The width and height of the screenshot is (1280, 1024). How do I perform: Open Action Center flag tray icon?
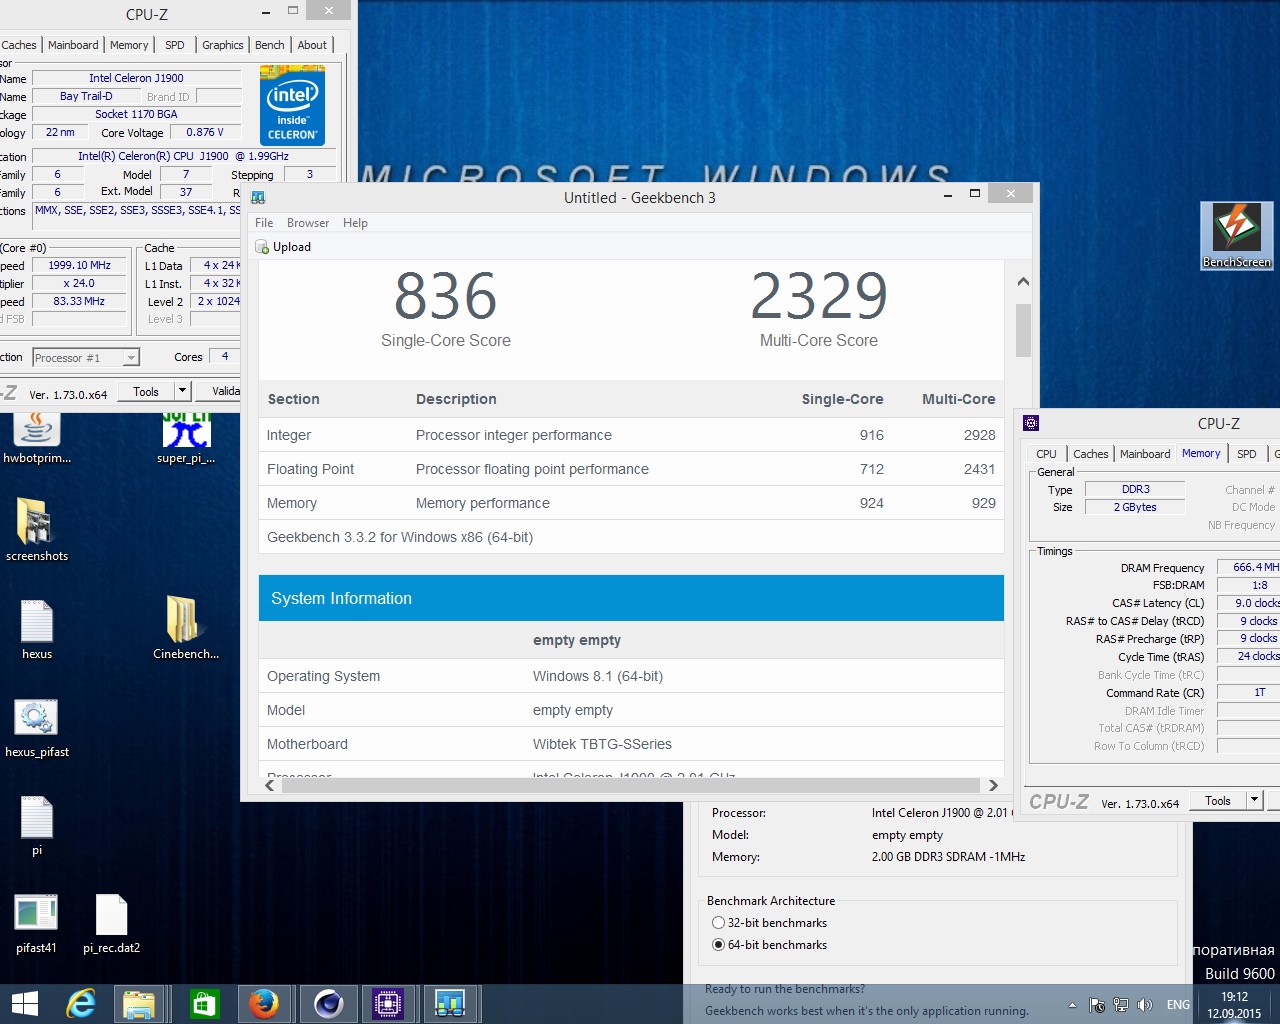[x=1097, y=1005]
